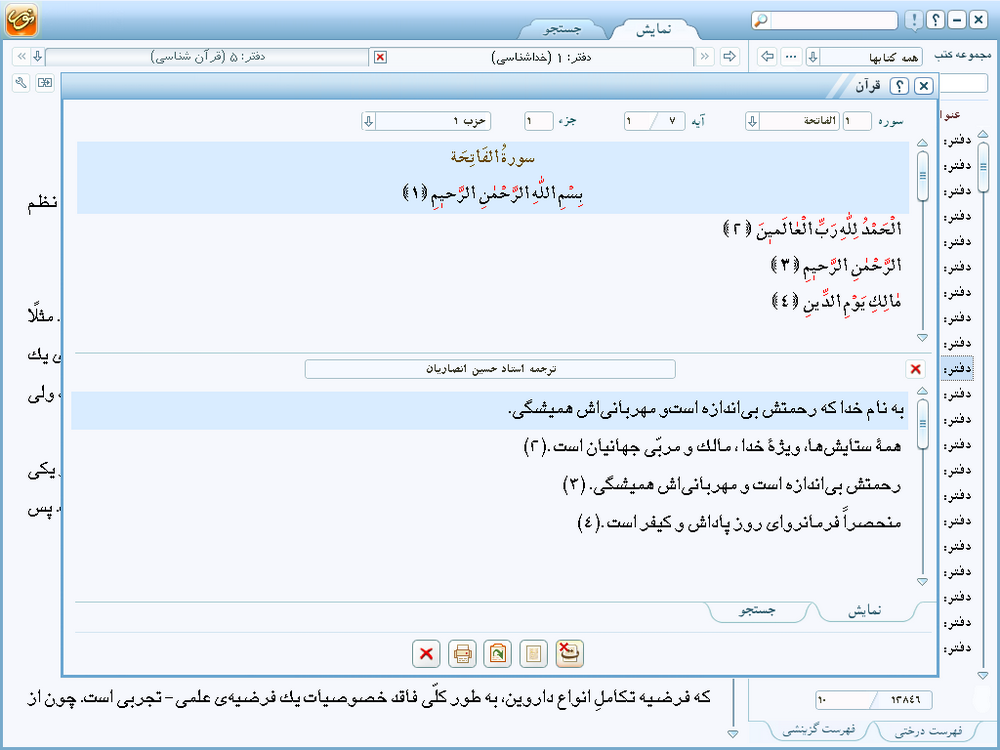
Task: Click the left-pointing arrow beside the ellipsis button
Action: tap(767, 56)
